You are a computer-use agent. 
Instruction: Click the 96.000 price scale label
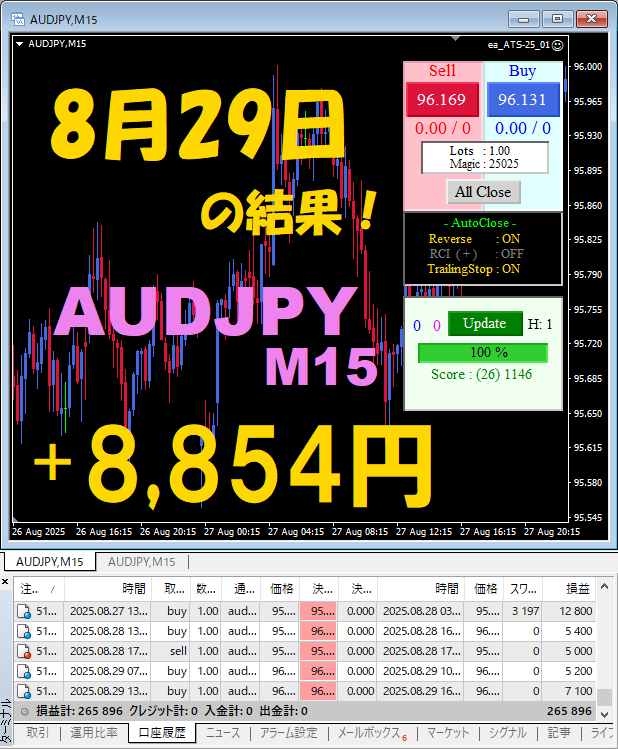[x=587, y=67]
